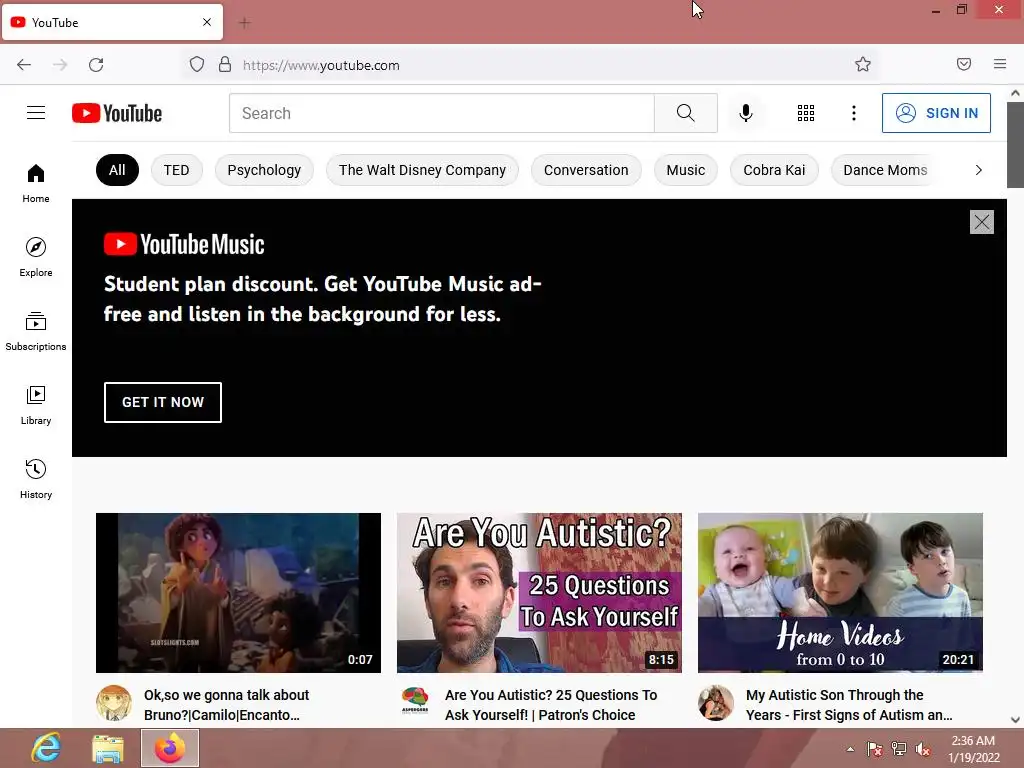
Task: Play the Are You Autistic thumbnail
Action: coord(539,592)
